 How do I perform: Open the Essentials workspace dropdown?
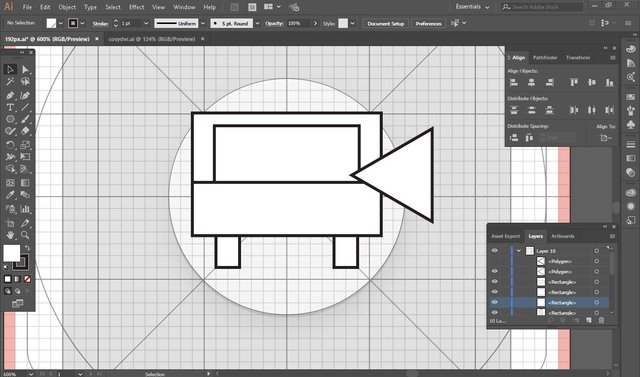472,7
